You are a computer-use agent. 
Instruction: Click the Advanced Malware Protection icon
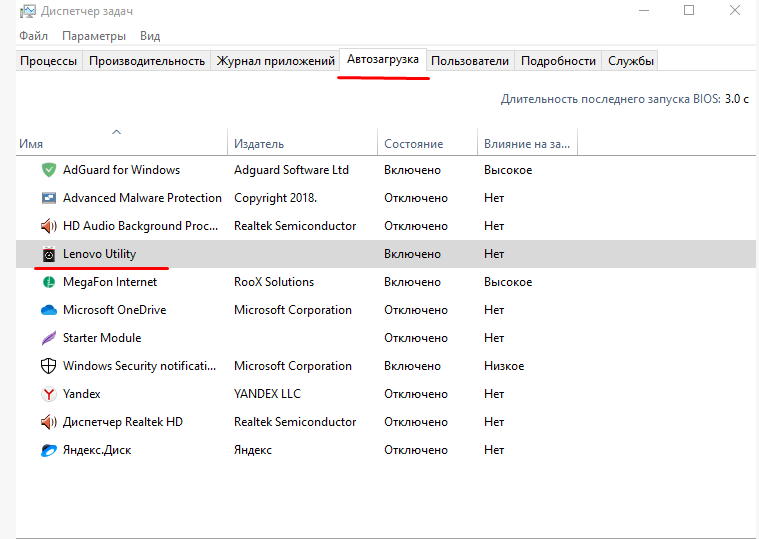click(x=49, y=198)
